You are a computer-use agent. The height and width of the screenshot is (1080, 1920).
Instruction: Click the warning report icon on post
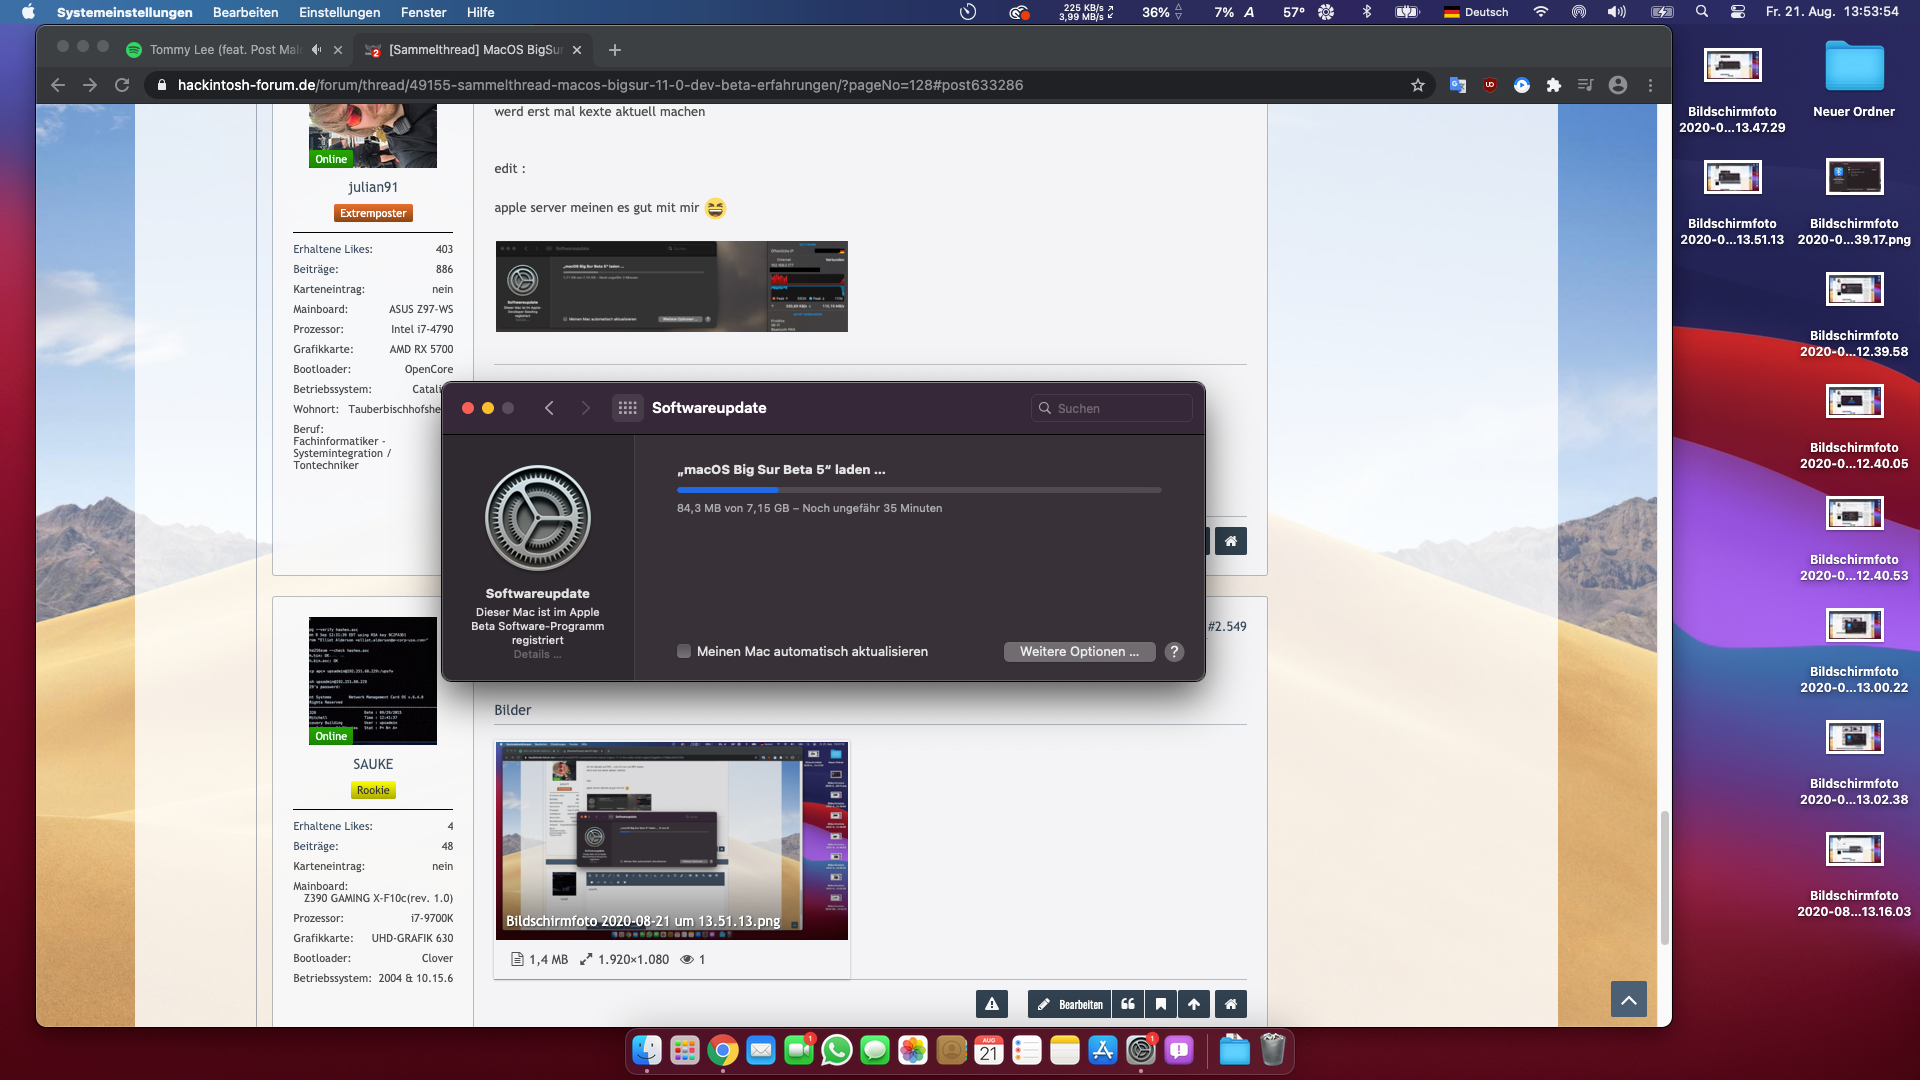click(x=991, y=1004)
